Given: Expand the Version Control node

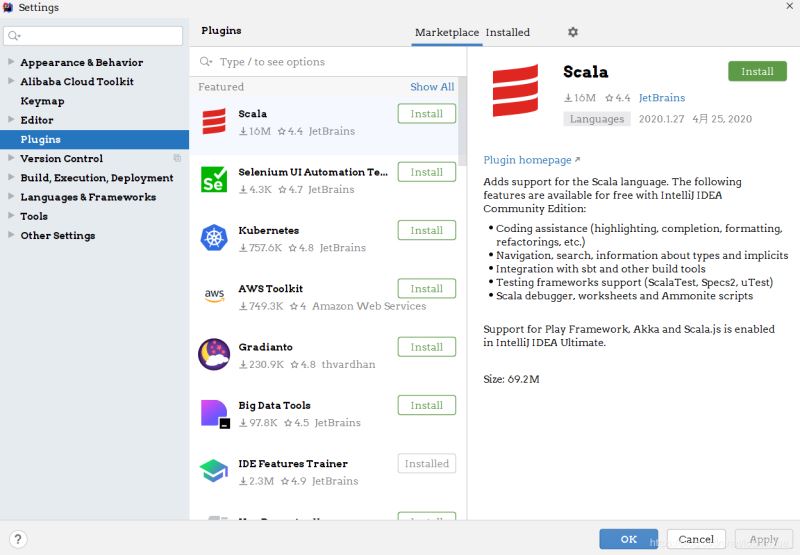Looking at the screenshot, I should (11, 158).
